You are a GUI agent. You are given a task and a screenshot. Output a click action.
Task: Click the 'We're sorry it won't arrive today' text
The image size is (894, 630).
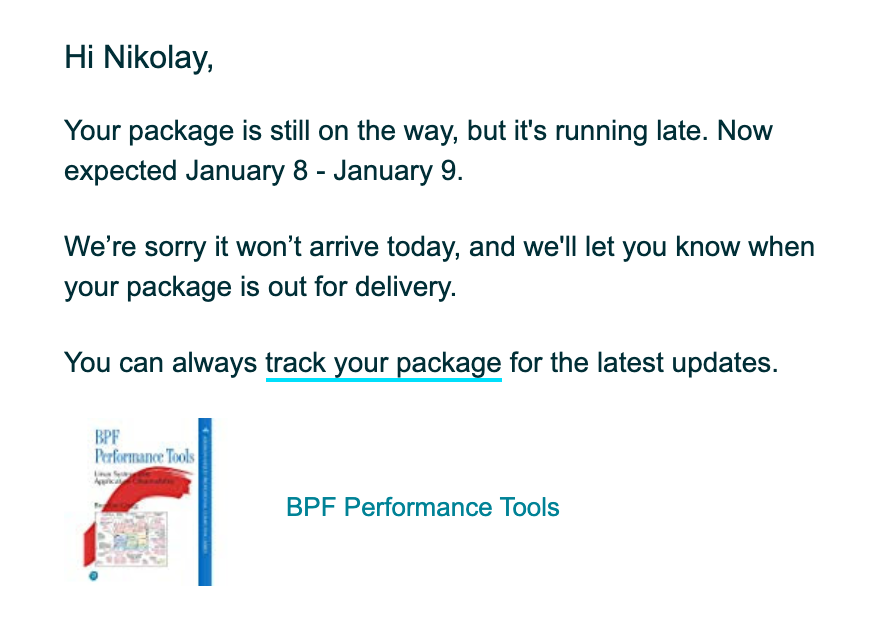tap(262, 247)
